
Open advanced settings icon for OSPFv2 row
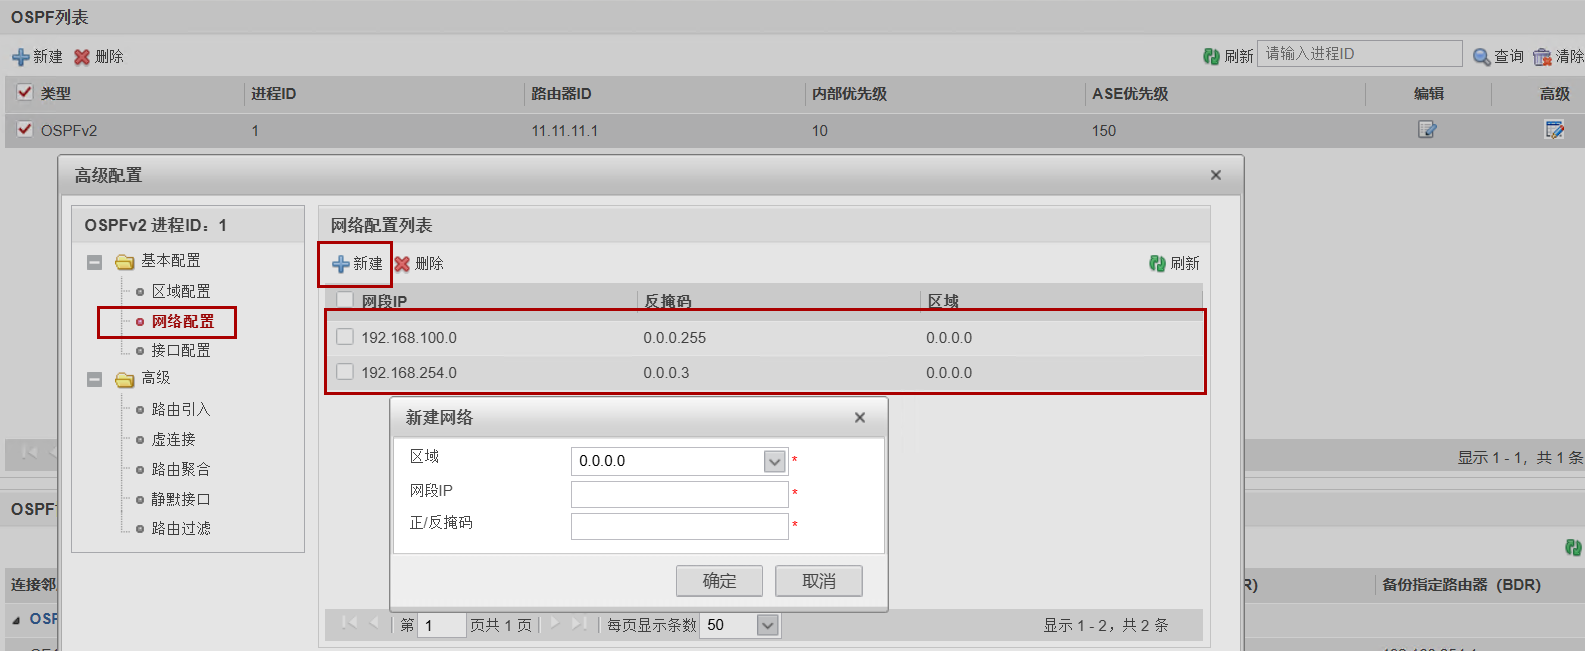pyautogui.click(x=1554, y=130)
